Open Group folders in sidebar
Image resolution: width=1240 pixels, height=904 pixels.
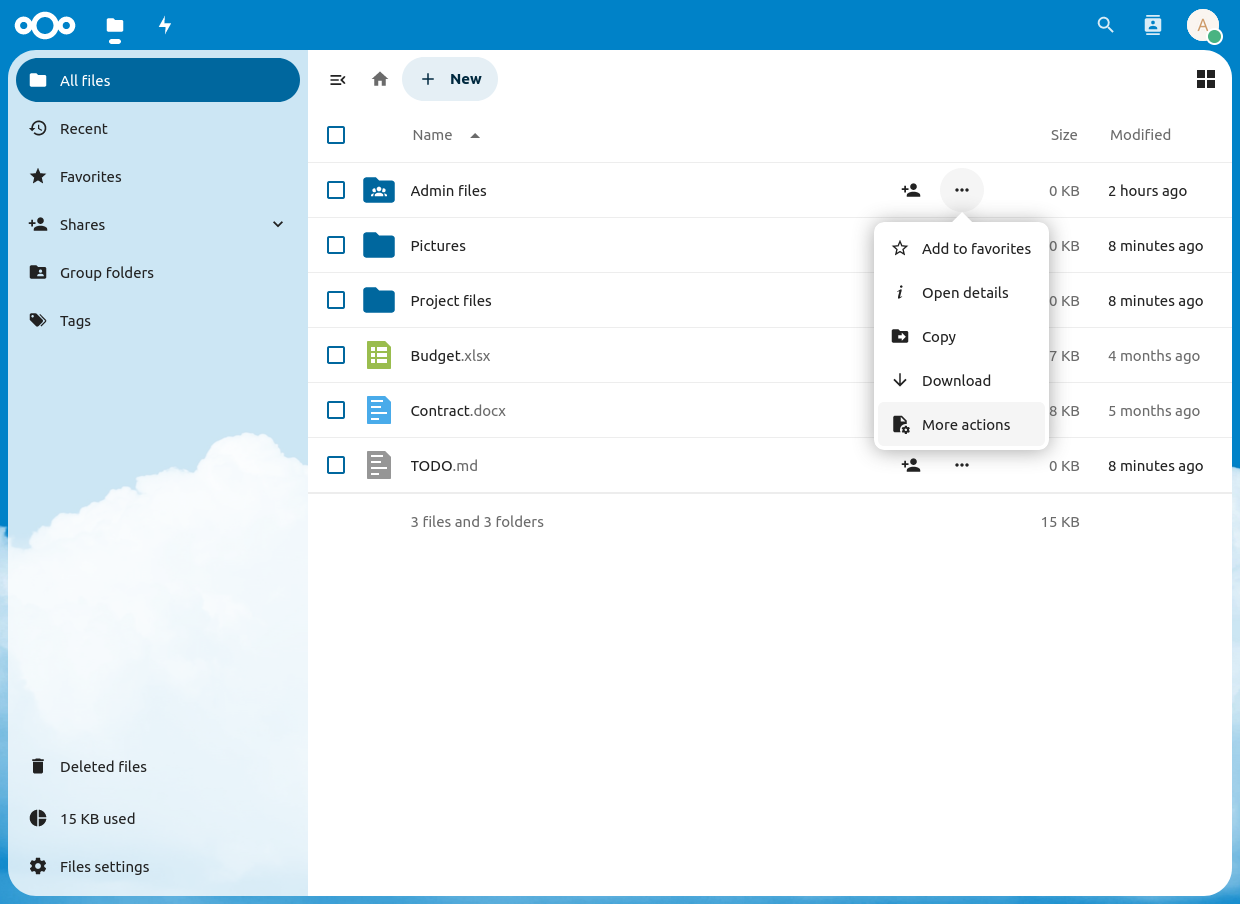coord(158,272)
